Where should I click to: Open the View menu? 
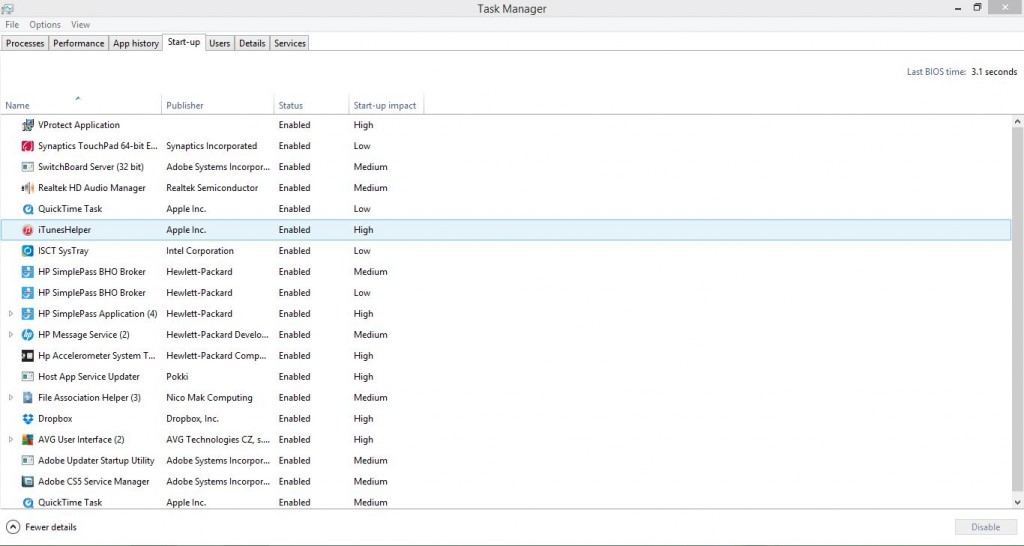point(80,25)
